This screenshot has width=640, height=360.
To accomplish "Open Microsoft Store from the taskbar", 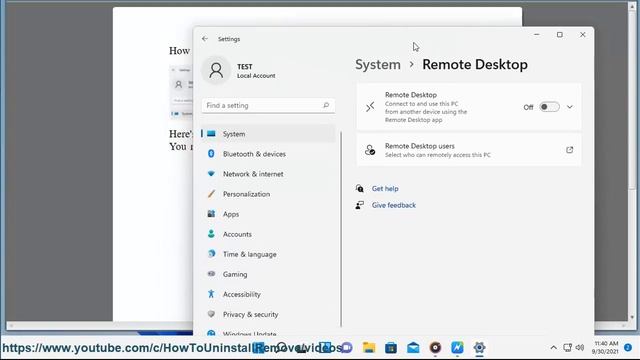I will coord(391,348).
